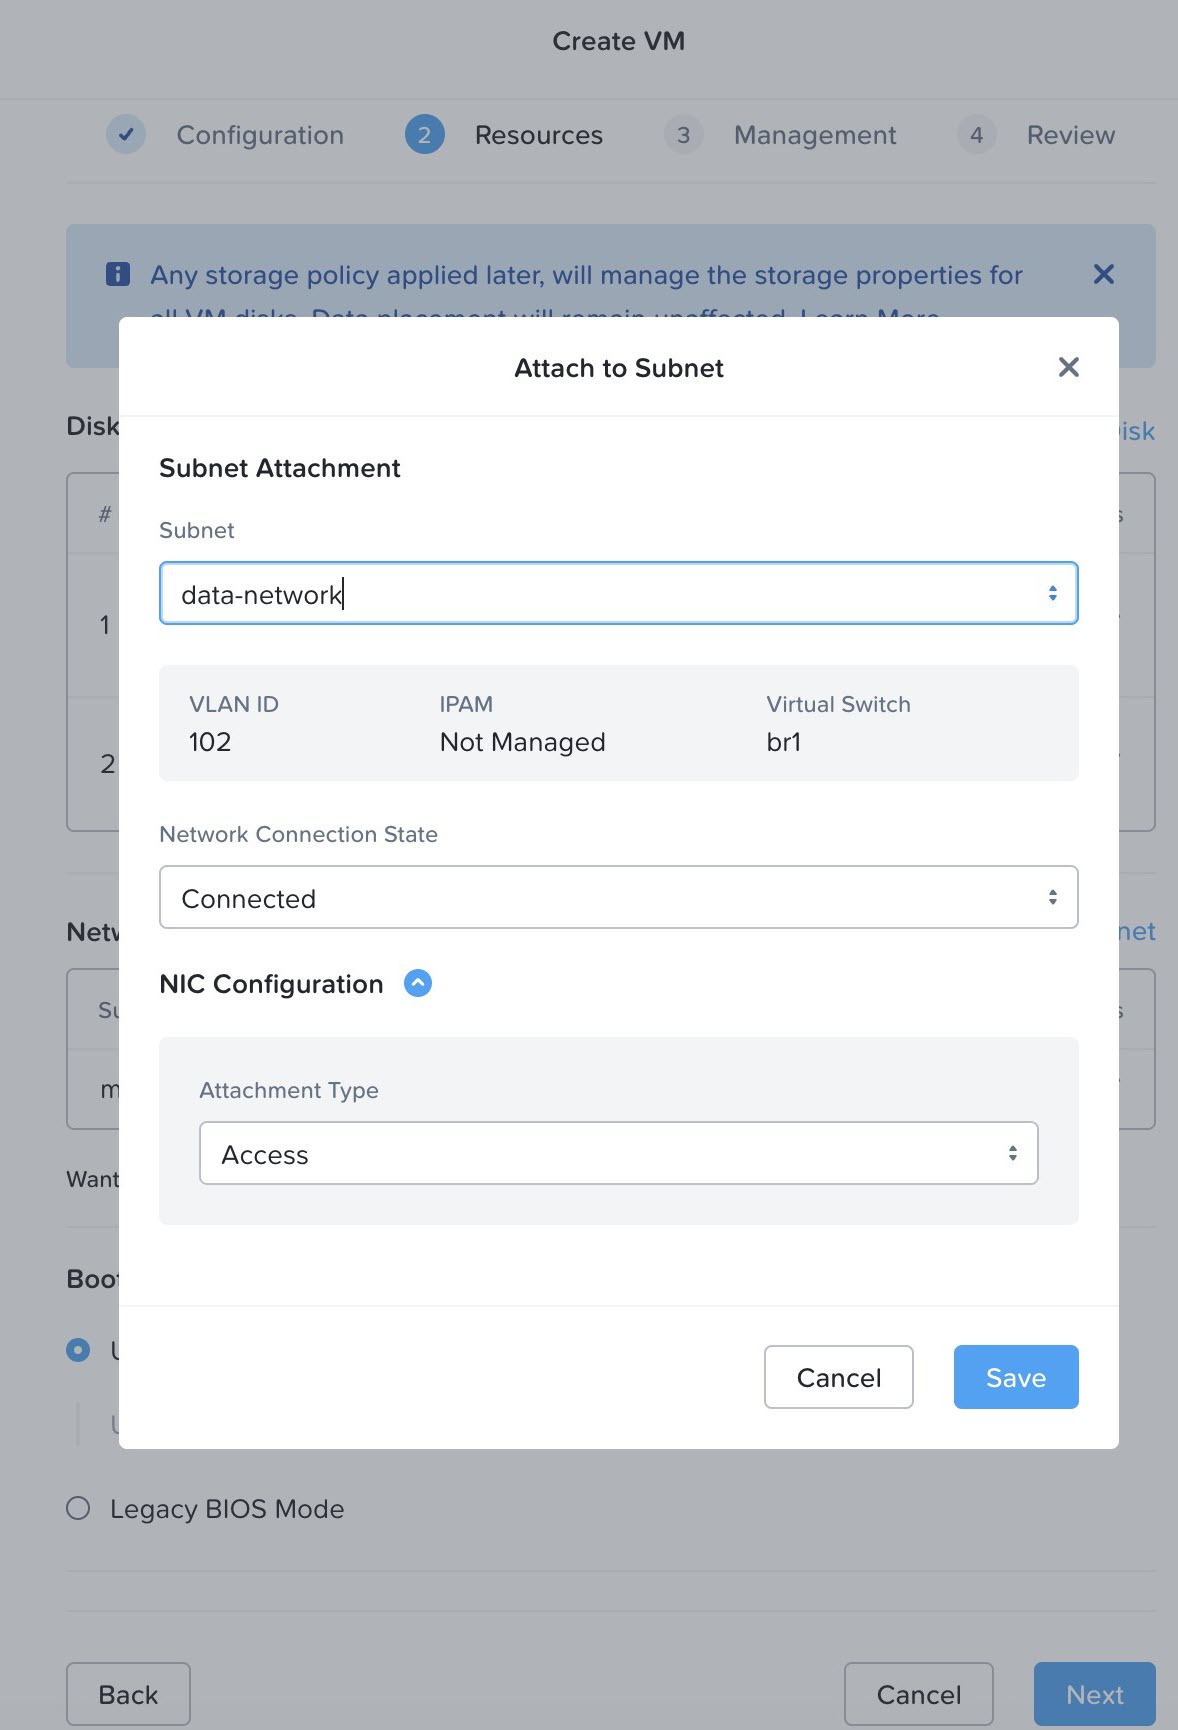This screenshot has height=1730, width=1178.
Task: Click Next in the Create VM wizard
Action: (x=1094, y=1694)
